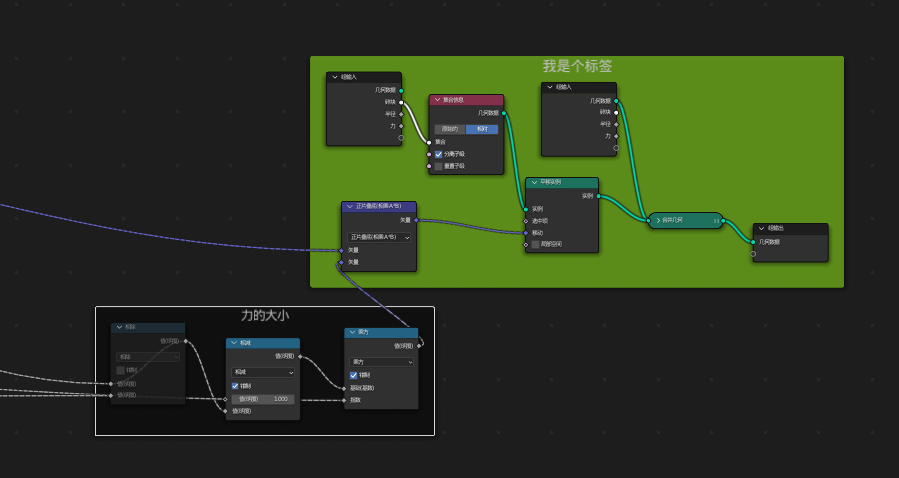Open the 正片叠底 operation dropdown
This screenshot has height=478, width=899.
pyautogui.click(x=379, y=237)
